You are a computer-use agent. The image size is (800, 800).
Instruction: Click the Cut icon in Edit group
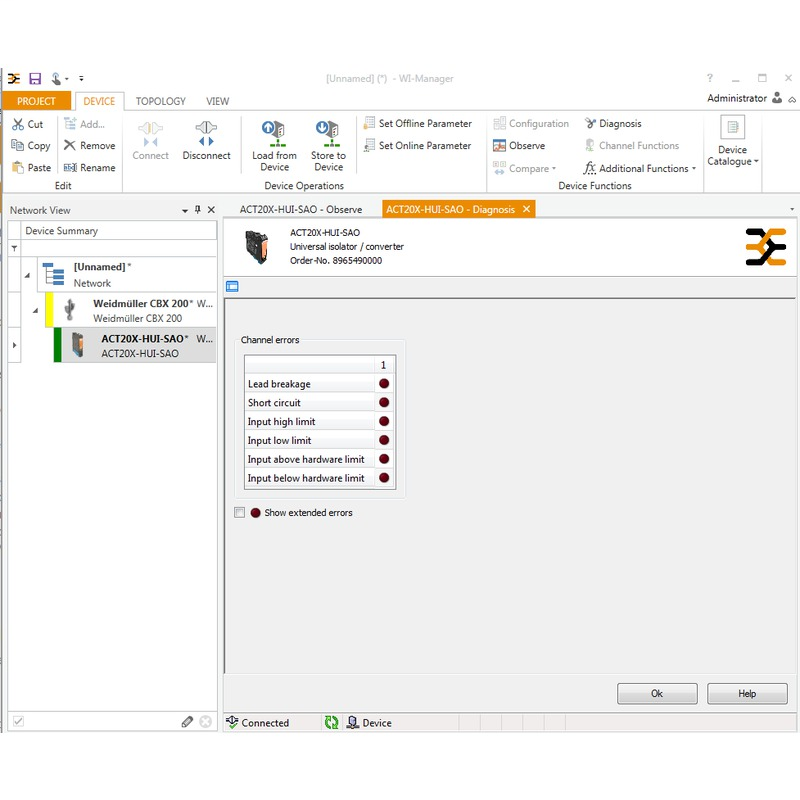tap(18, 124)
